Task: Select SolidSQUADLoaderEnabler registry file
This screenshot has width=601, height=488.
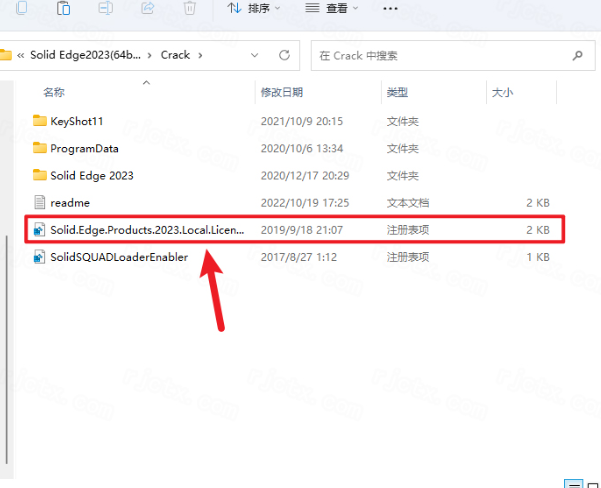Action: pyautogui.click(x=119, y=257)
